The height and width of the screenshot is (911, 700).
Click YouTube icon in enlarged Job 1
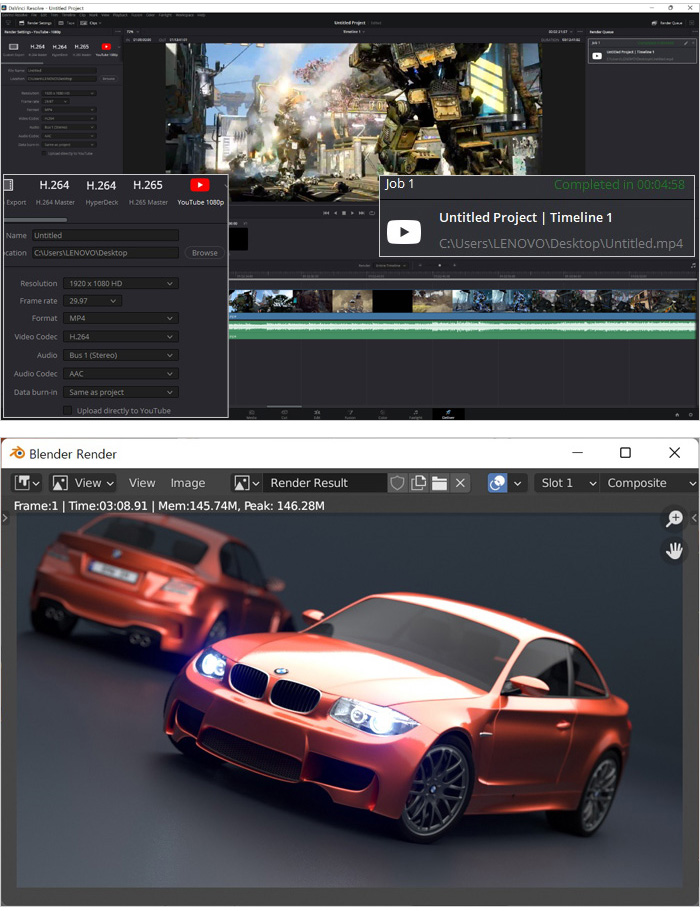(x=404, y=232)
